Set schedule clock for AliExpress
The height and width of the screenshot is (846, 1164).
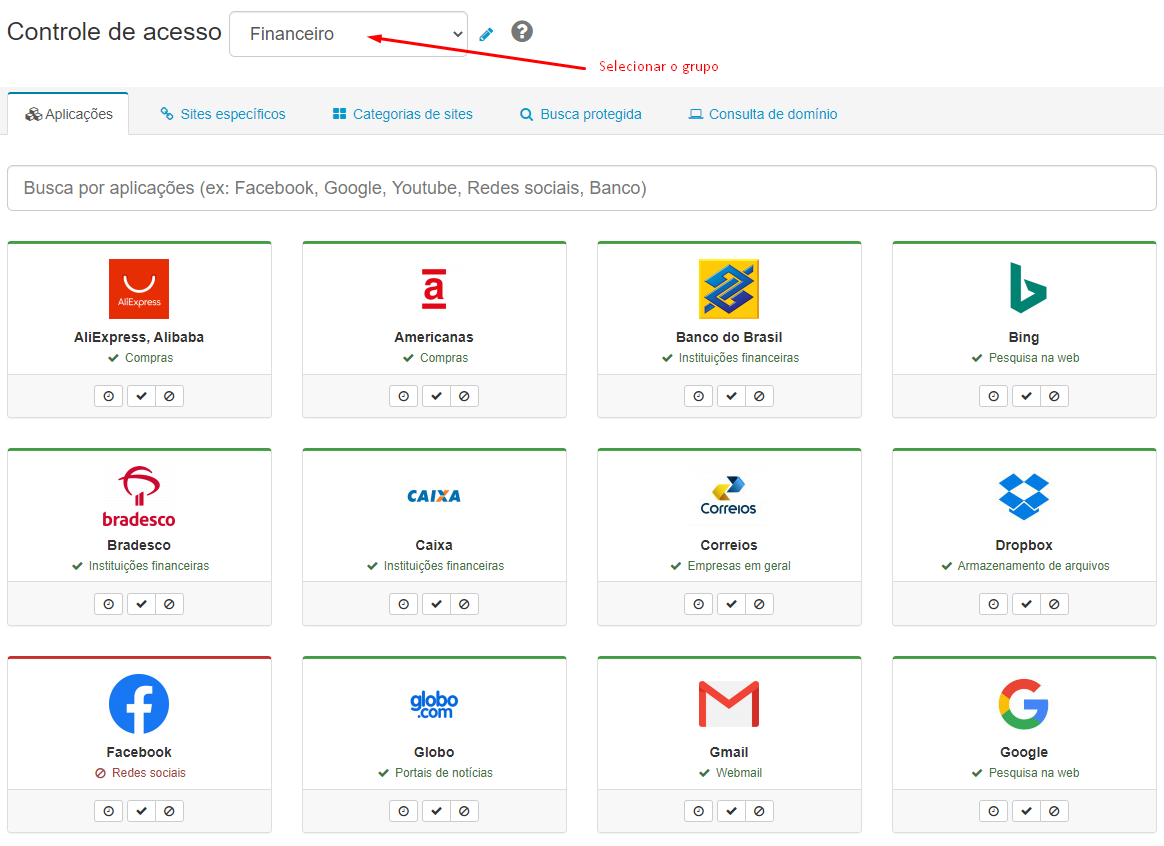pyautogui.click(x=108, y=396)
